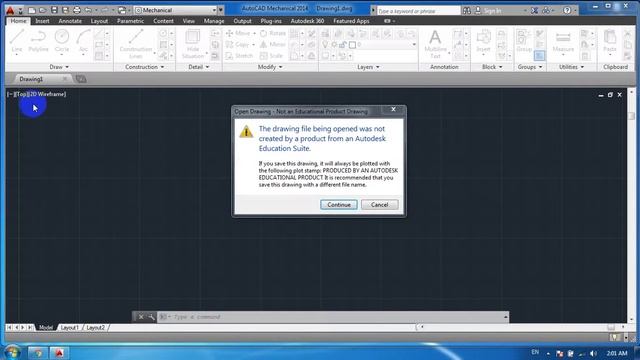Open the Parametric ribbon tab

pyautogui.click(x=131, y=21)
